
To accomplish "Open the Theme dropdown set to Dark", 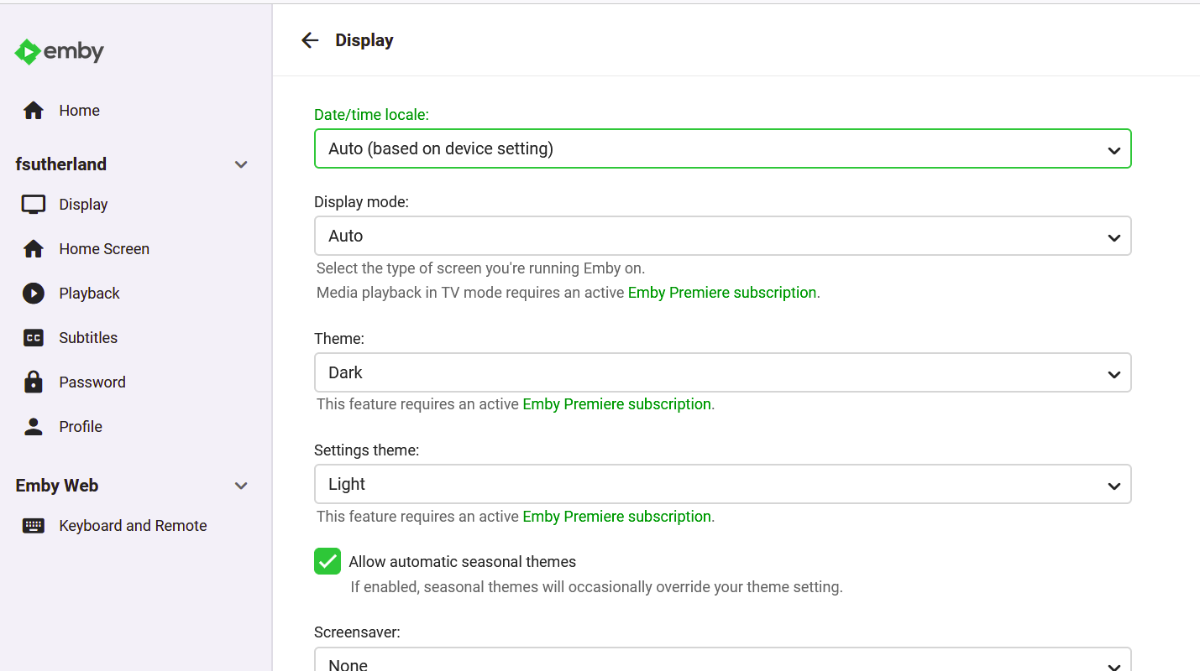I will tap(722, 372).
